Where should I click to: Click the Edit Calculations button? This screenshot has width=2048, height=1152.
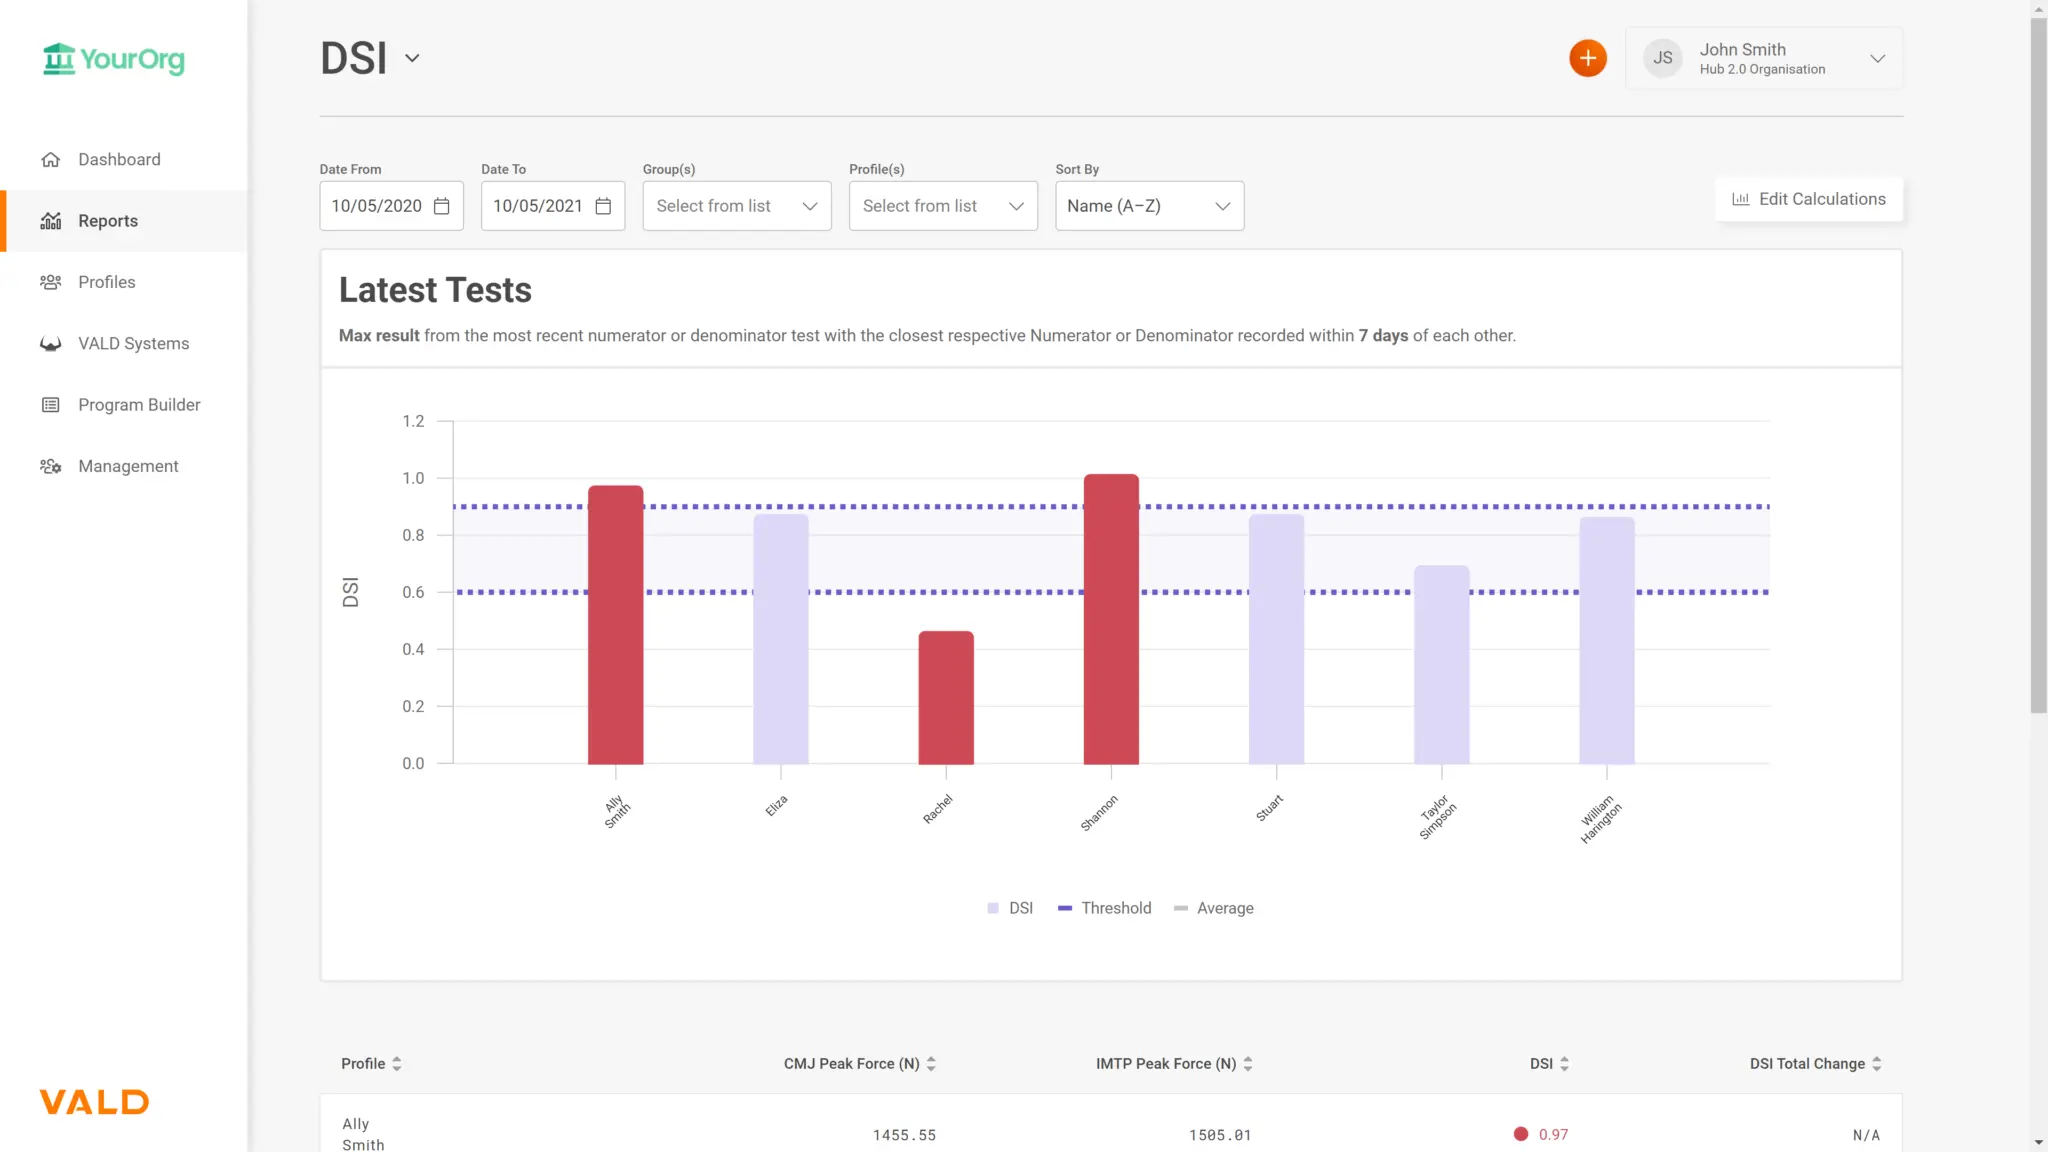click(x=1809, y=199)
